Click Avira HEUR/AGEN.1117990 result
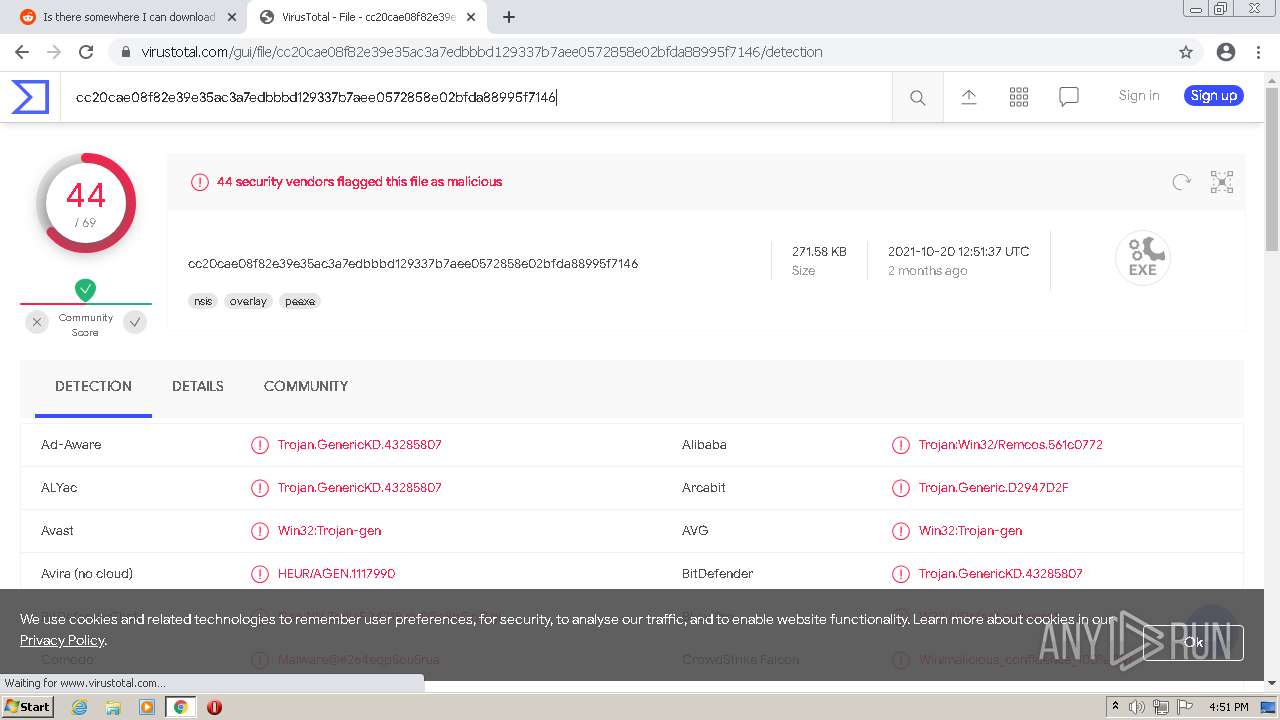 click(337, 574)
